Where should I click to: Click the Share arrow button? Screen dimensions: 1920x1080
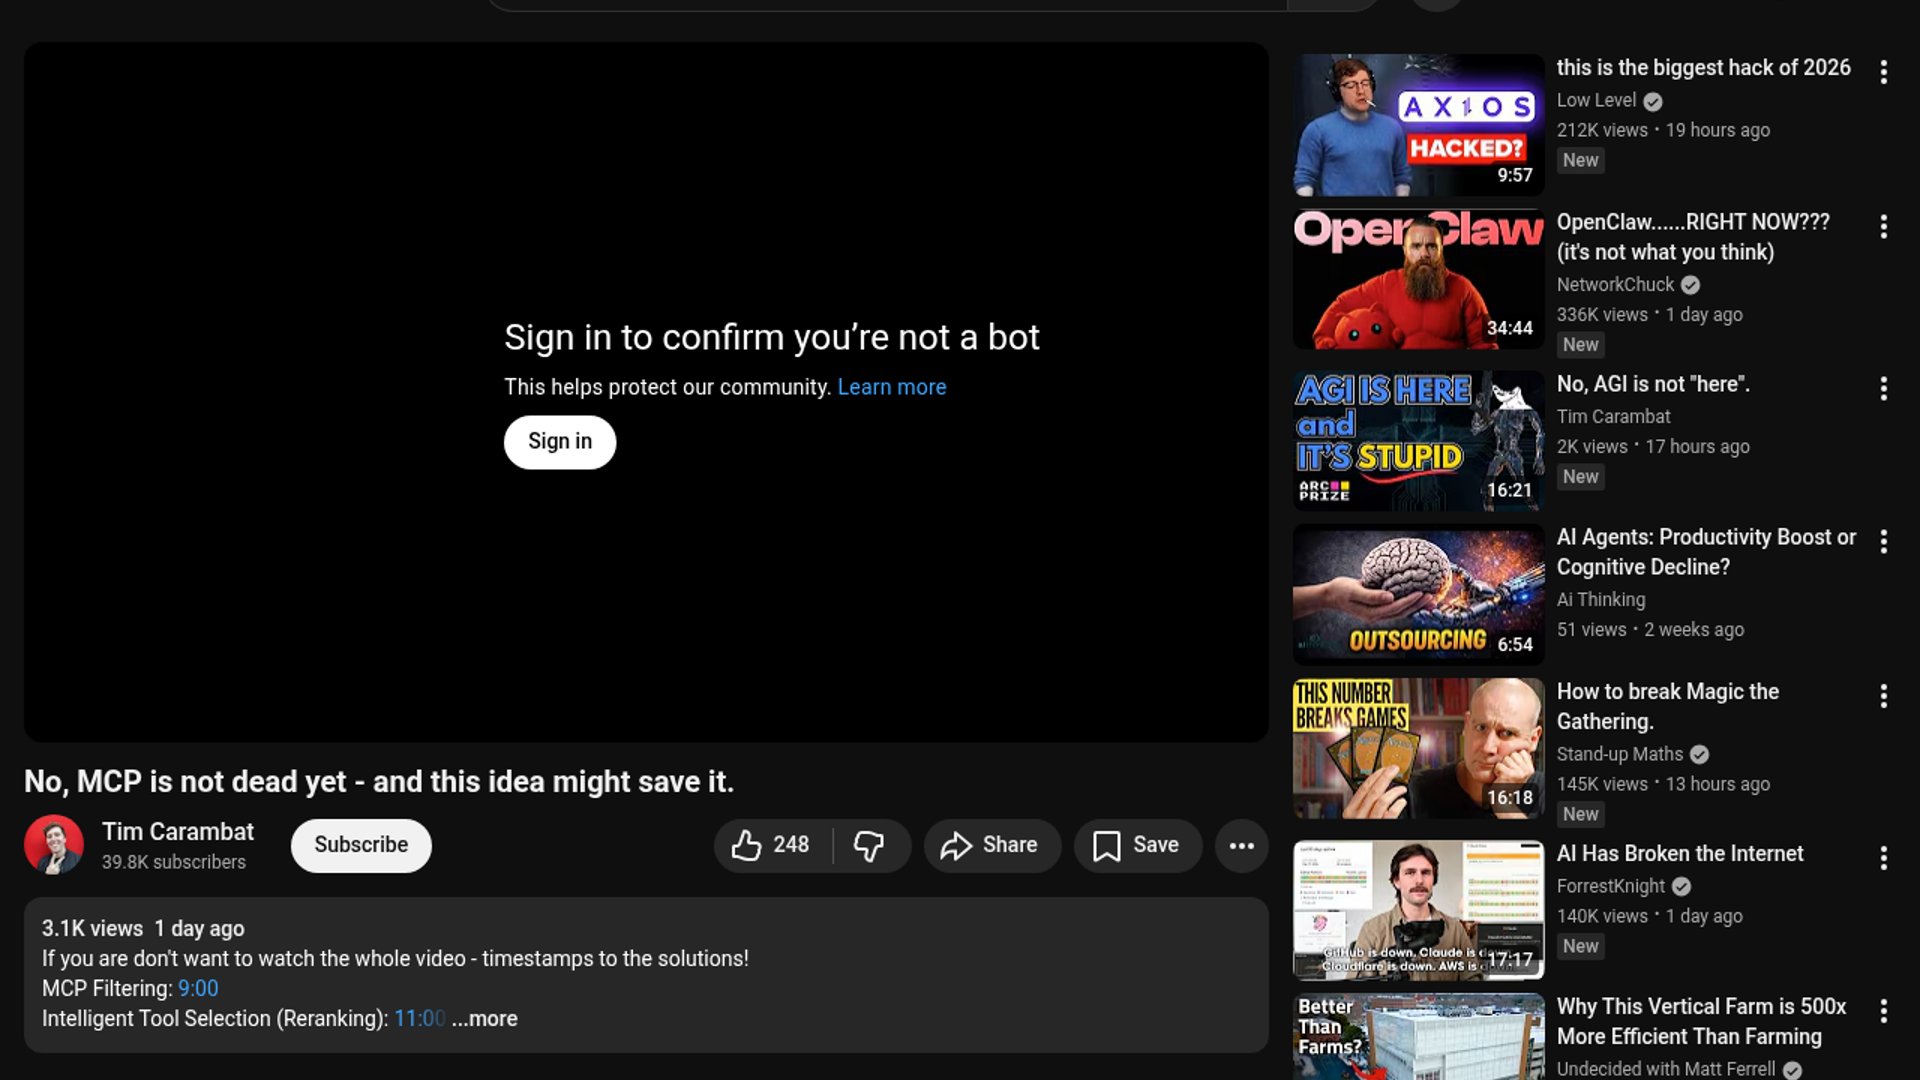pos(990,845)
